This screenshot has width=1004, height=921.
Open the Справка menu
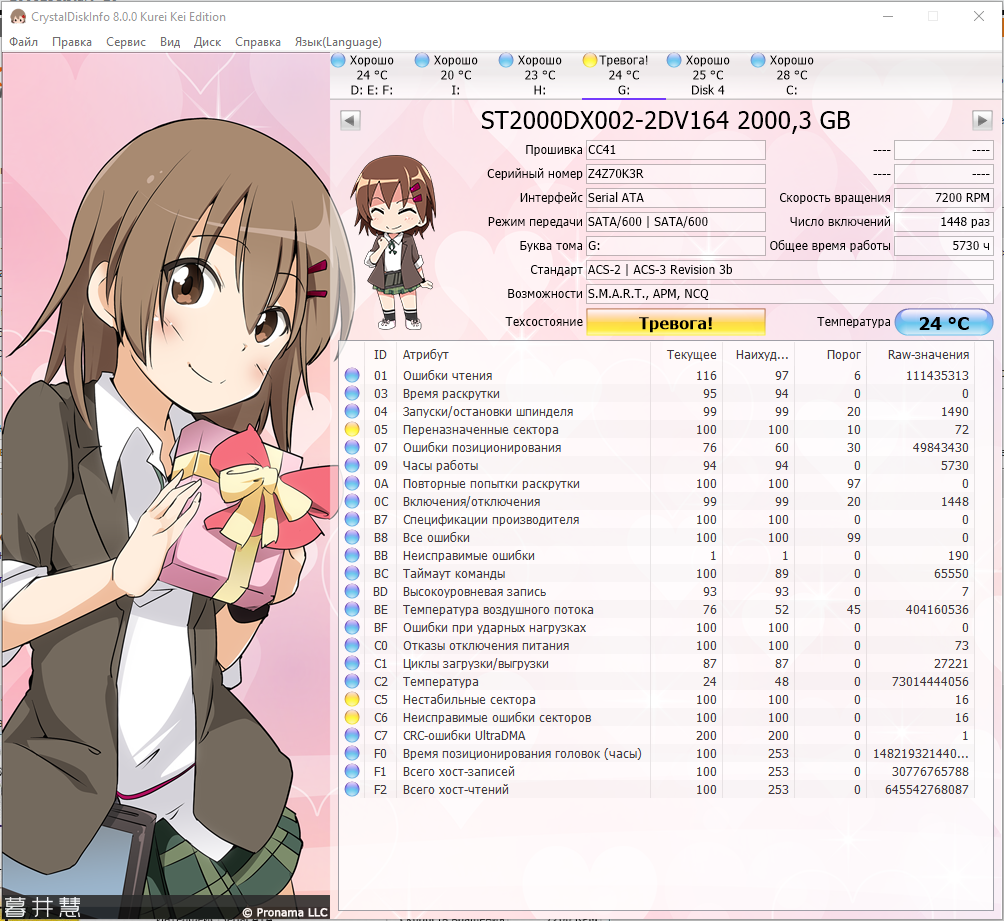pyautogui.click(x=257, y=42)
